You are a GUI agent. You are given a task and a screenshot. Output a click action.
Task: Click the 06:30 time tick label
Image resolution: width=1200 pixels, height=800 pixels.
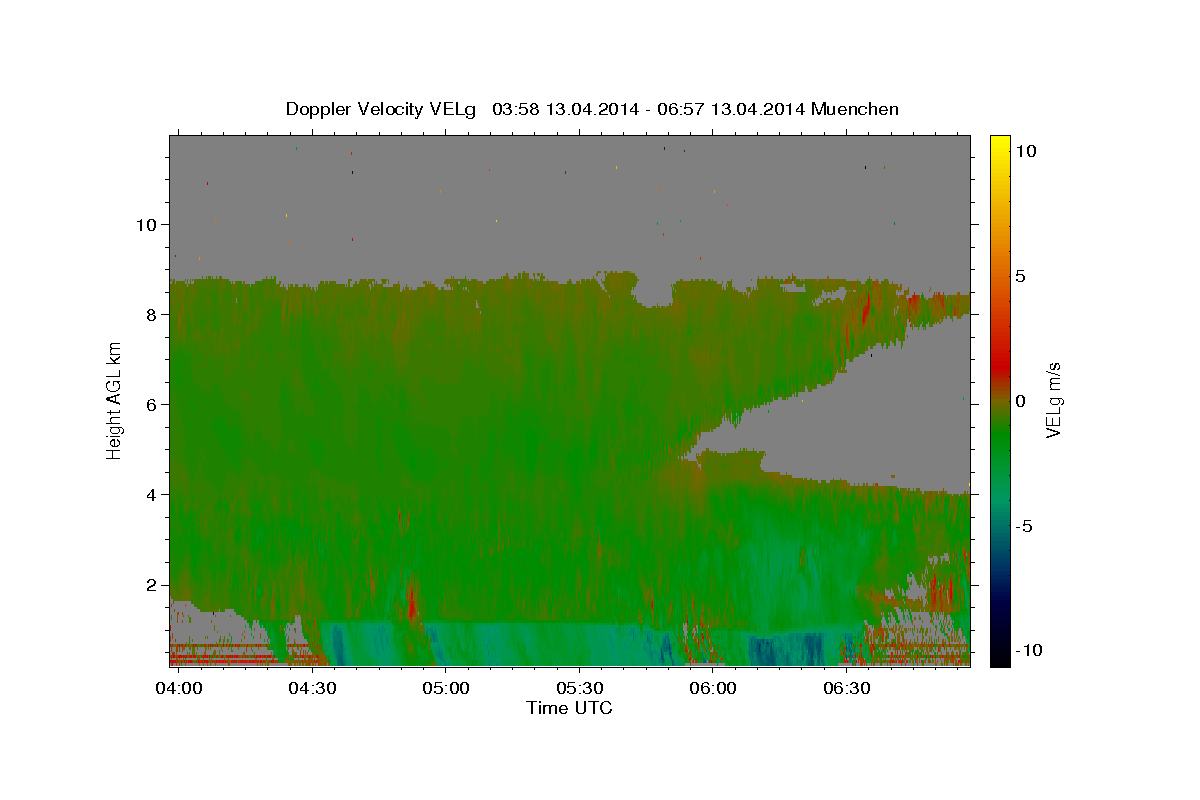click(x=848, y=689)
